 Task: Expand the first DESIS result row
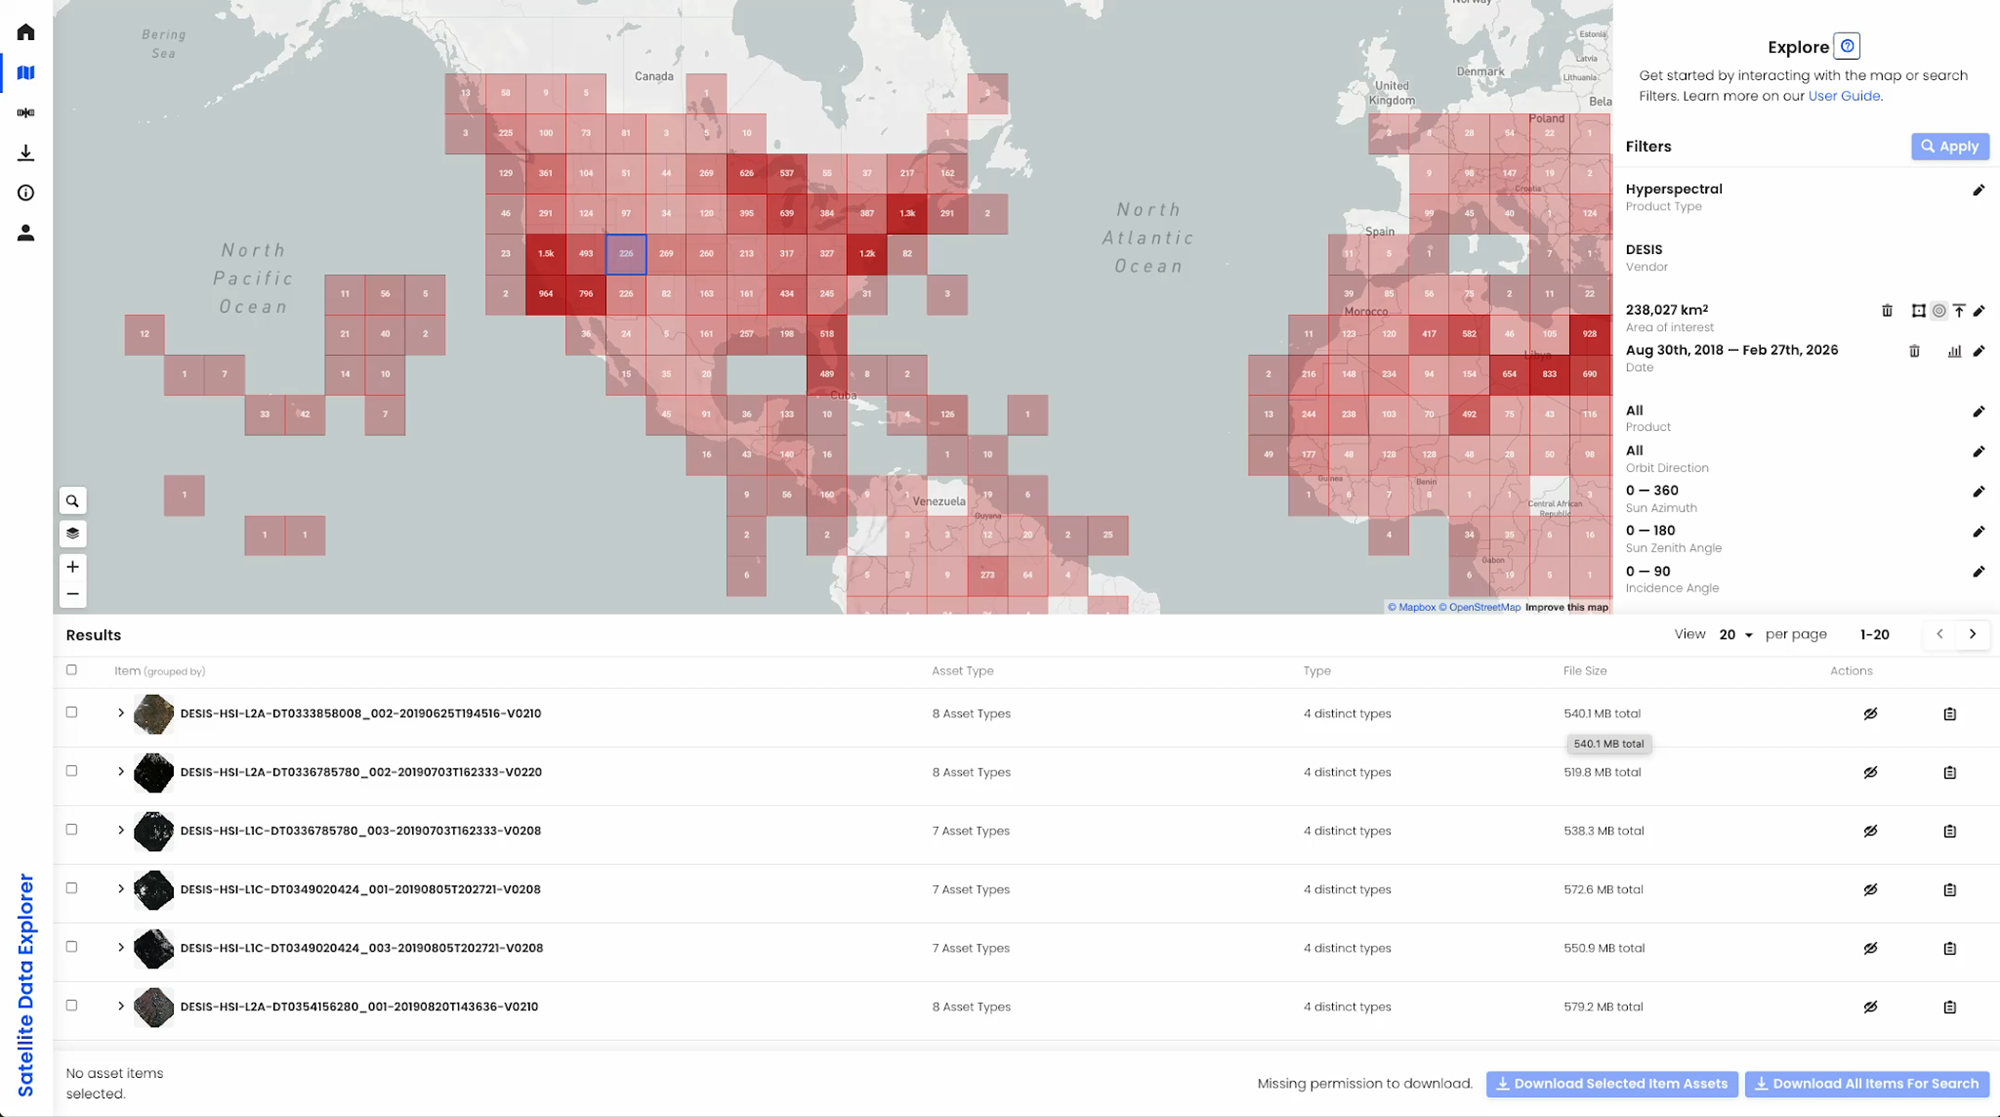pos(121,713)
